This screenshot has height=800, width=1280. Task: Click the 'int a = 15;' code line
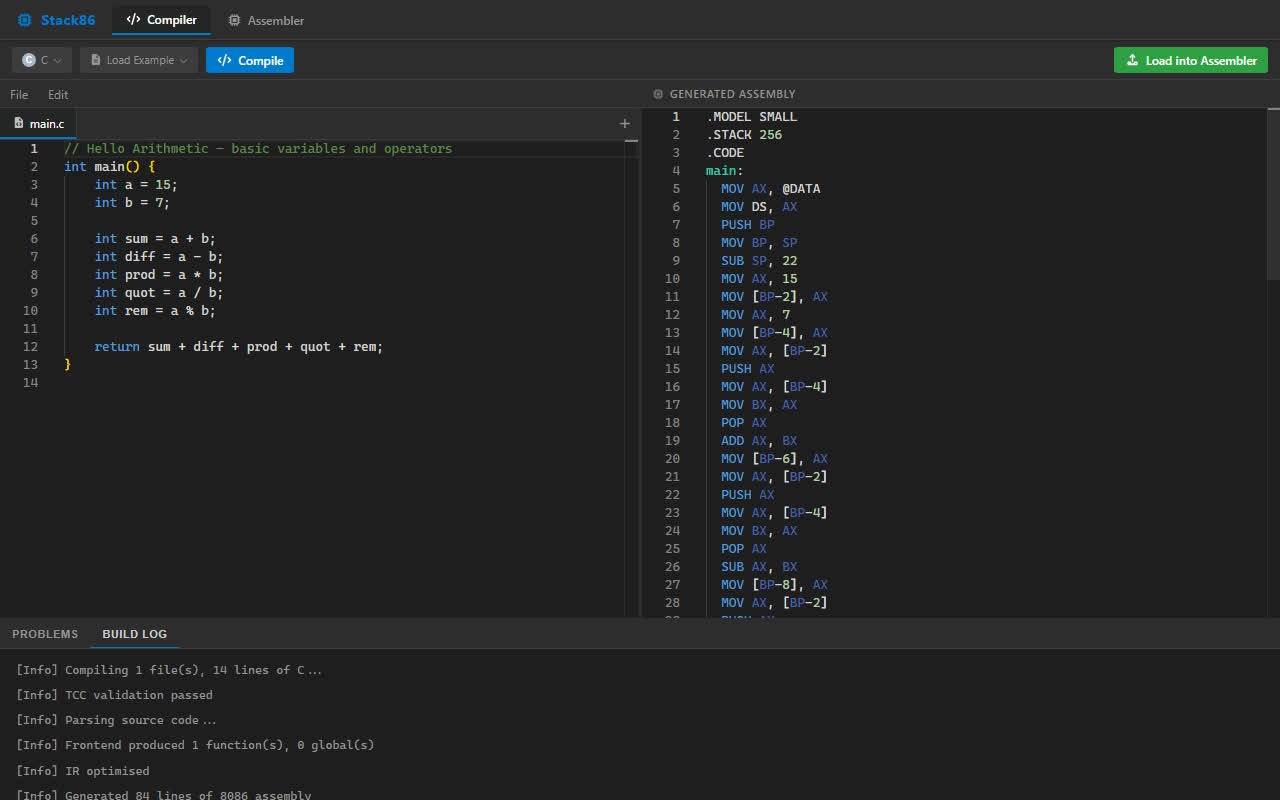[x=136, y=184]
